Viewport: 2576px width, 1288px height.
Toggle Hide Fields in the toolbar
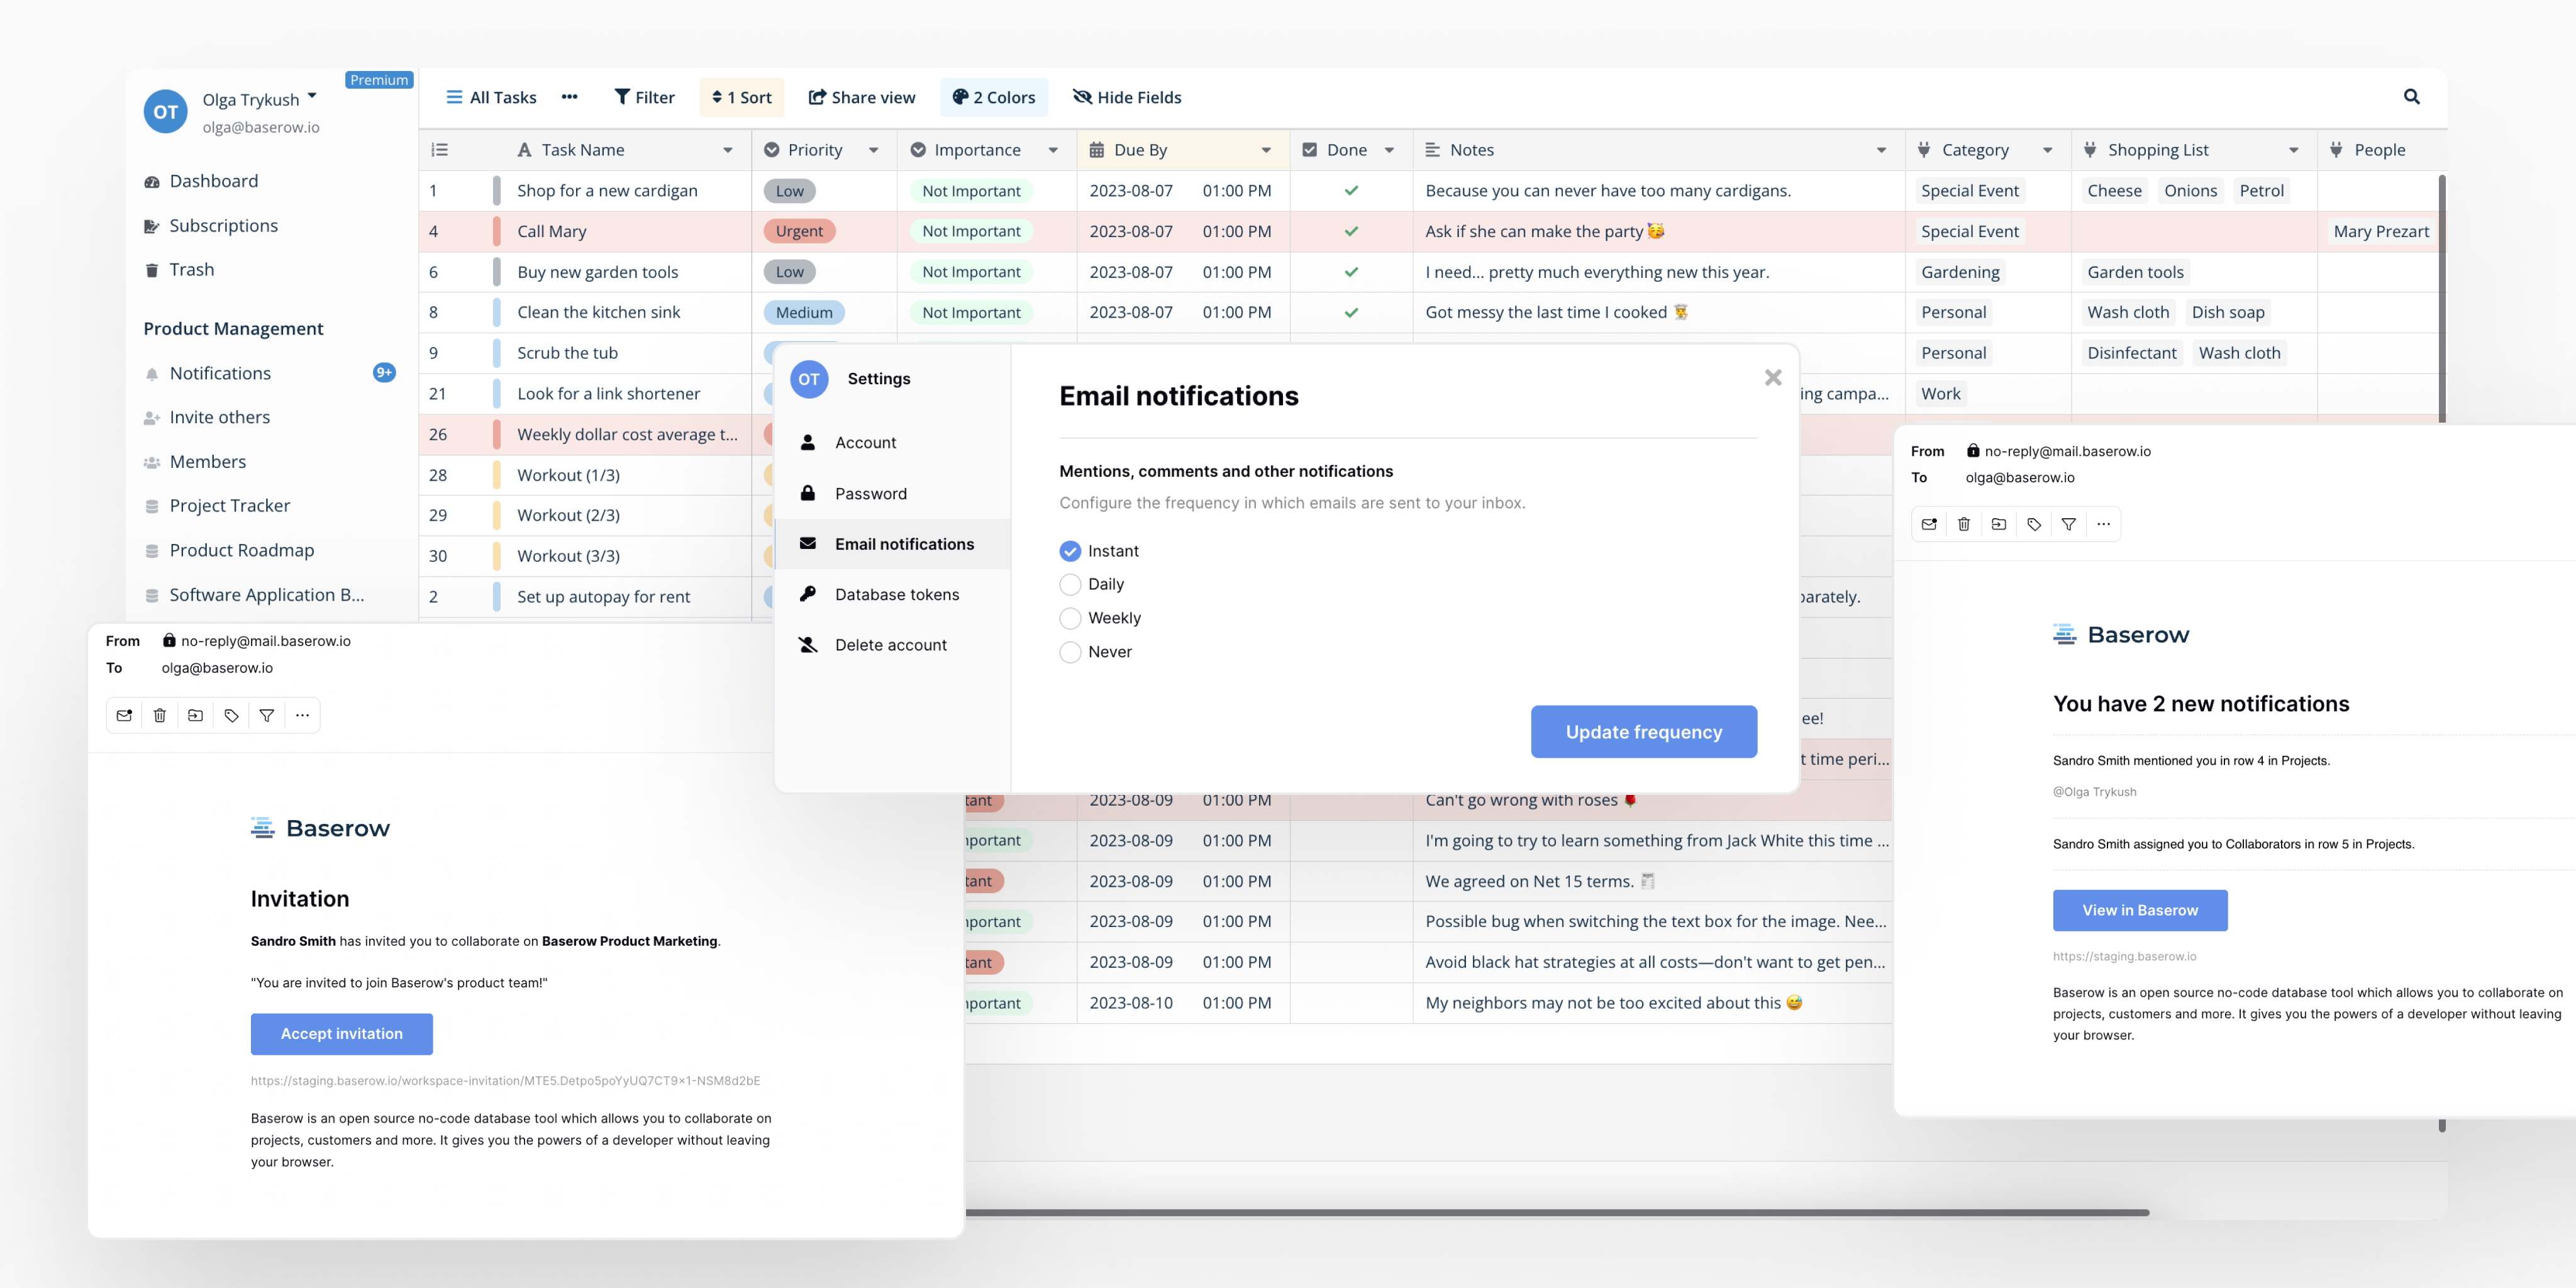pyautogui.click(x=1127, y=97)
